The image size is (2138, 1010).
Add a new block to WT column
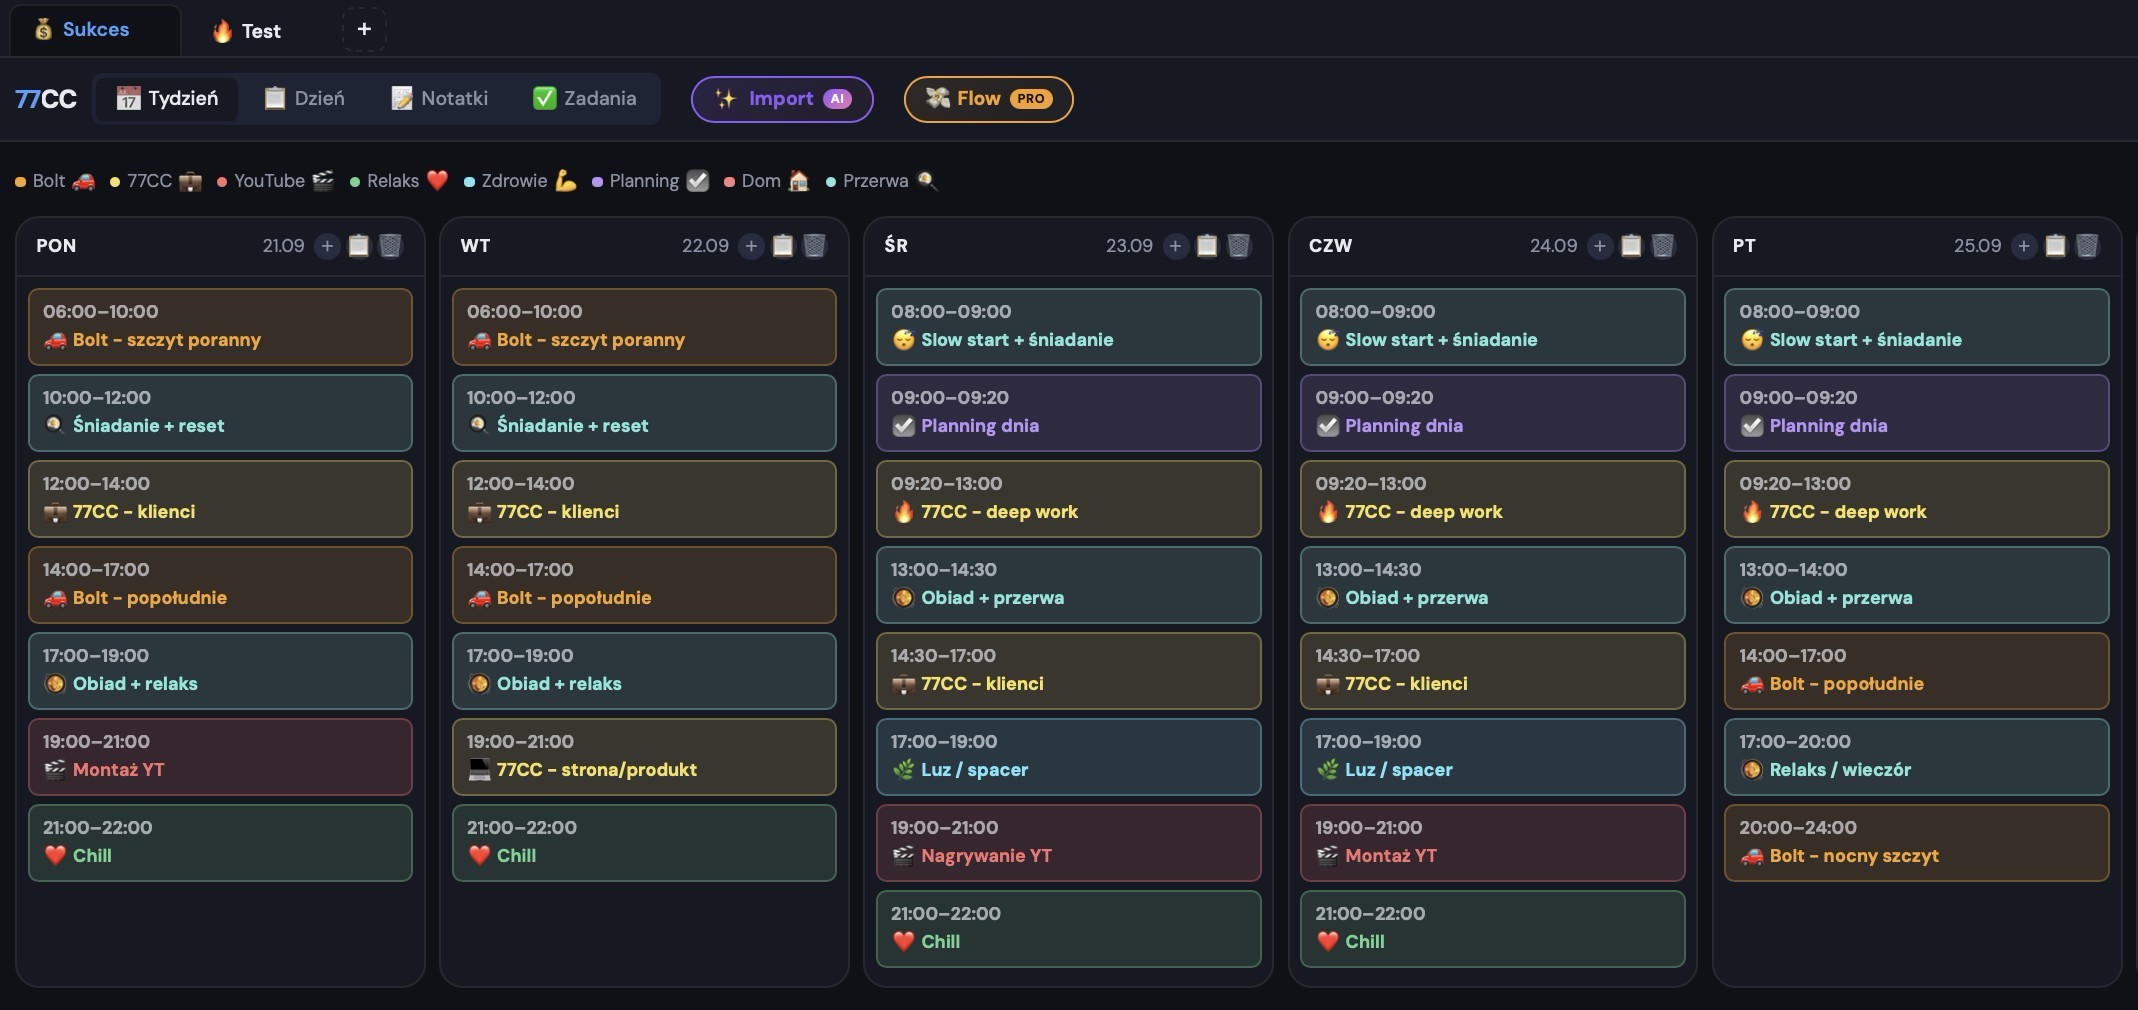click(x=751, y=246)
